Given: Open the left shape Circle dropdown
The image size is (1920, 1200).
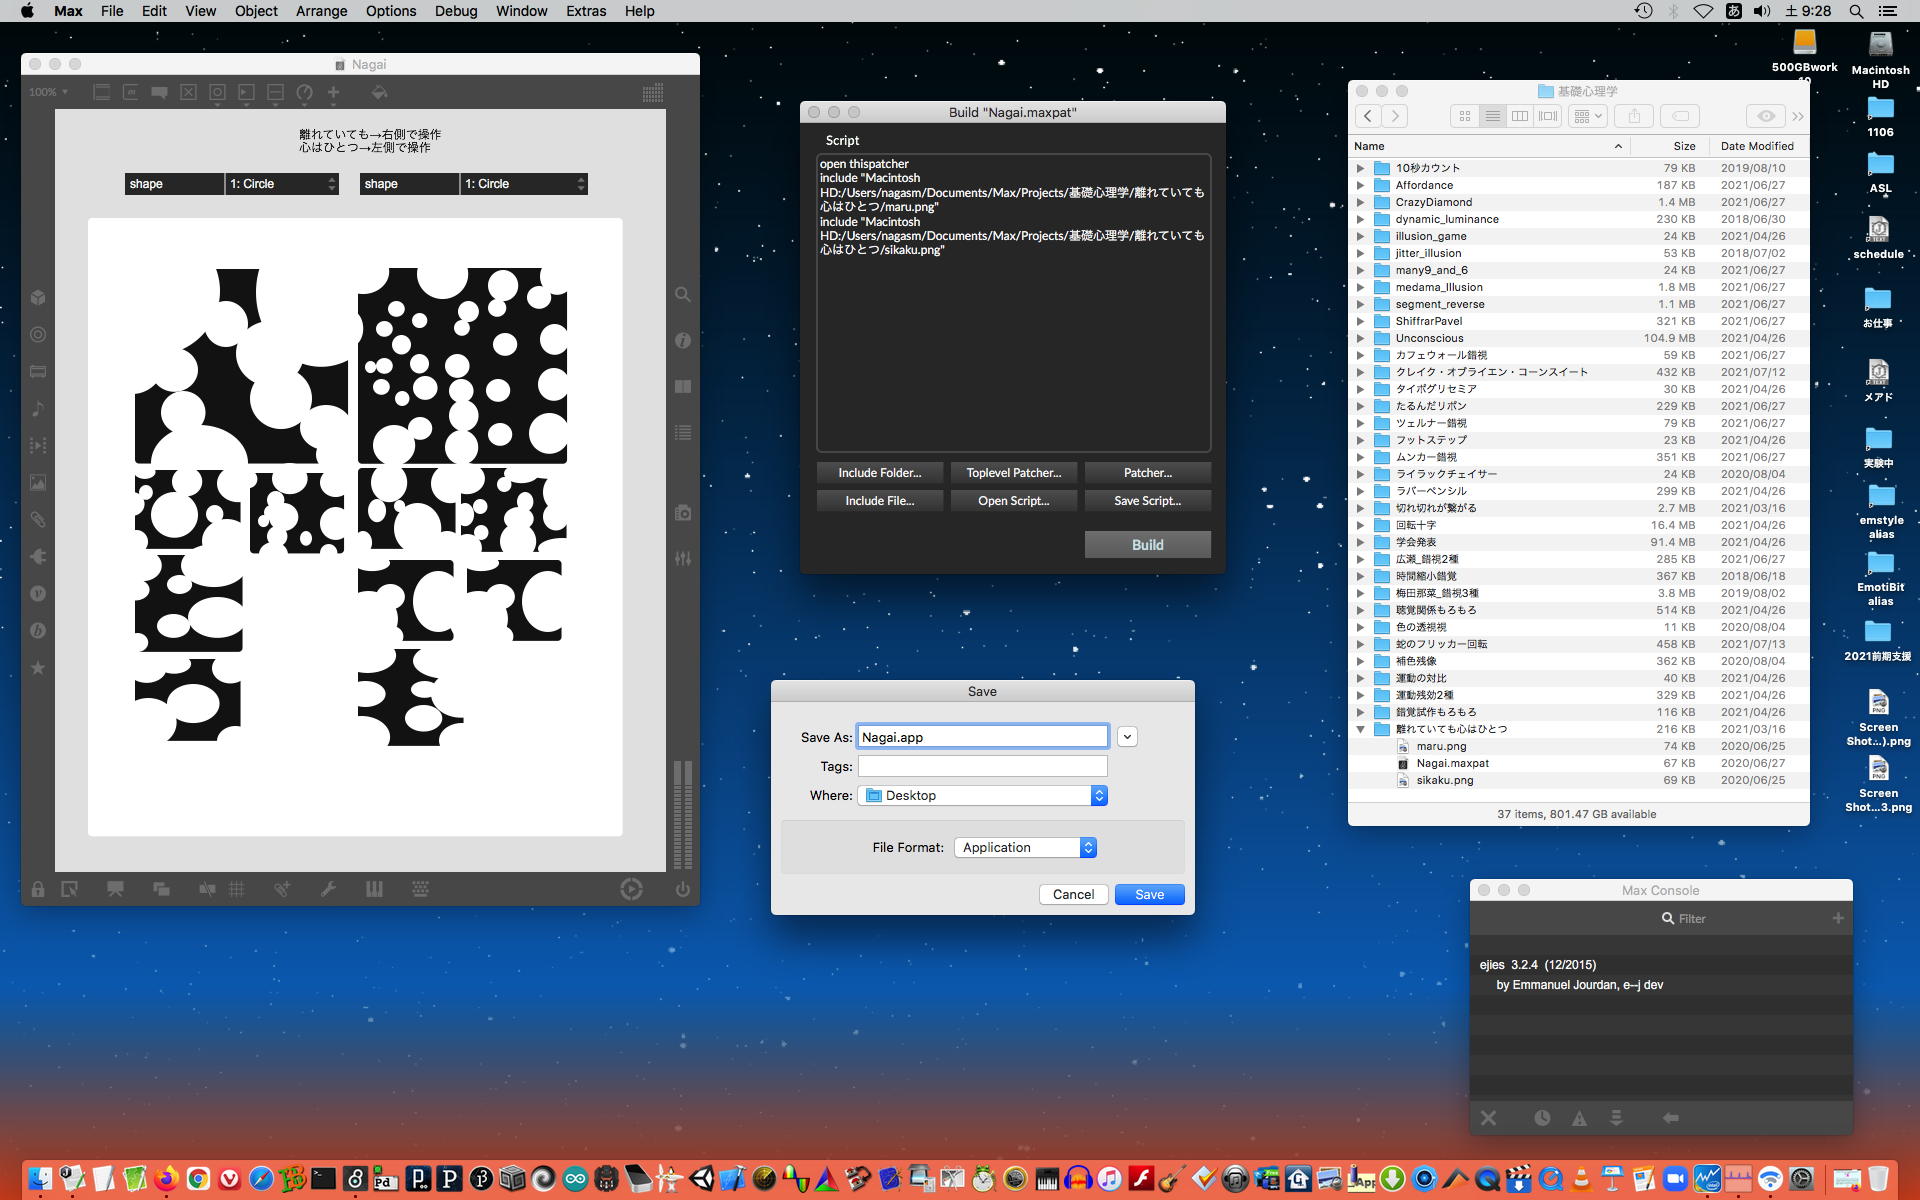Looking at the screenshot, I should (282, 184).
